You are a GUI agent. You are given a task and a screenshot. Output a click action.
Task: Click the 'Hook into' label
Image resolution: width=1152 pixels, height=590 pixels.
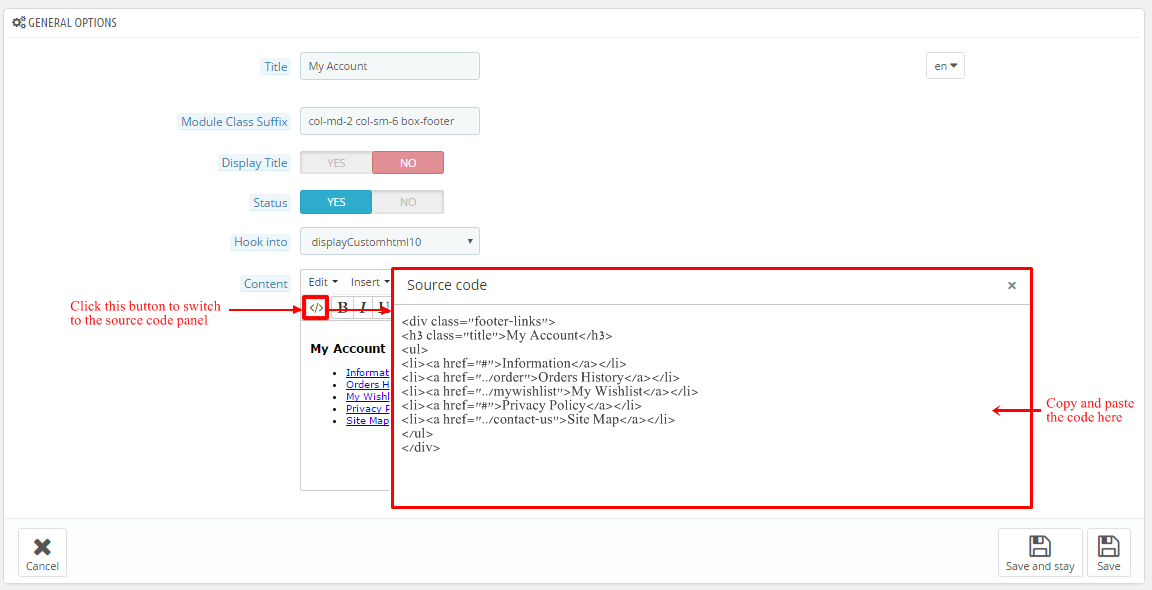point(261,241)
